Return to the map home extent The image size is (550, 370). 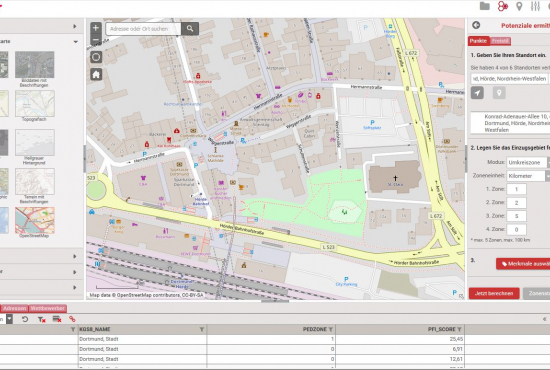pos(96,74)
